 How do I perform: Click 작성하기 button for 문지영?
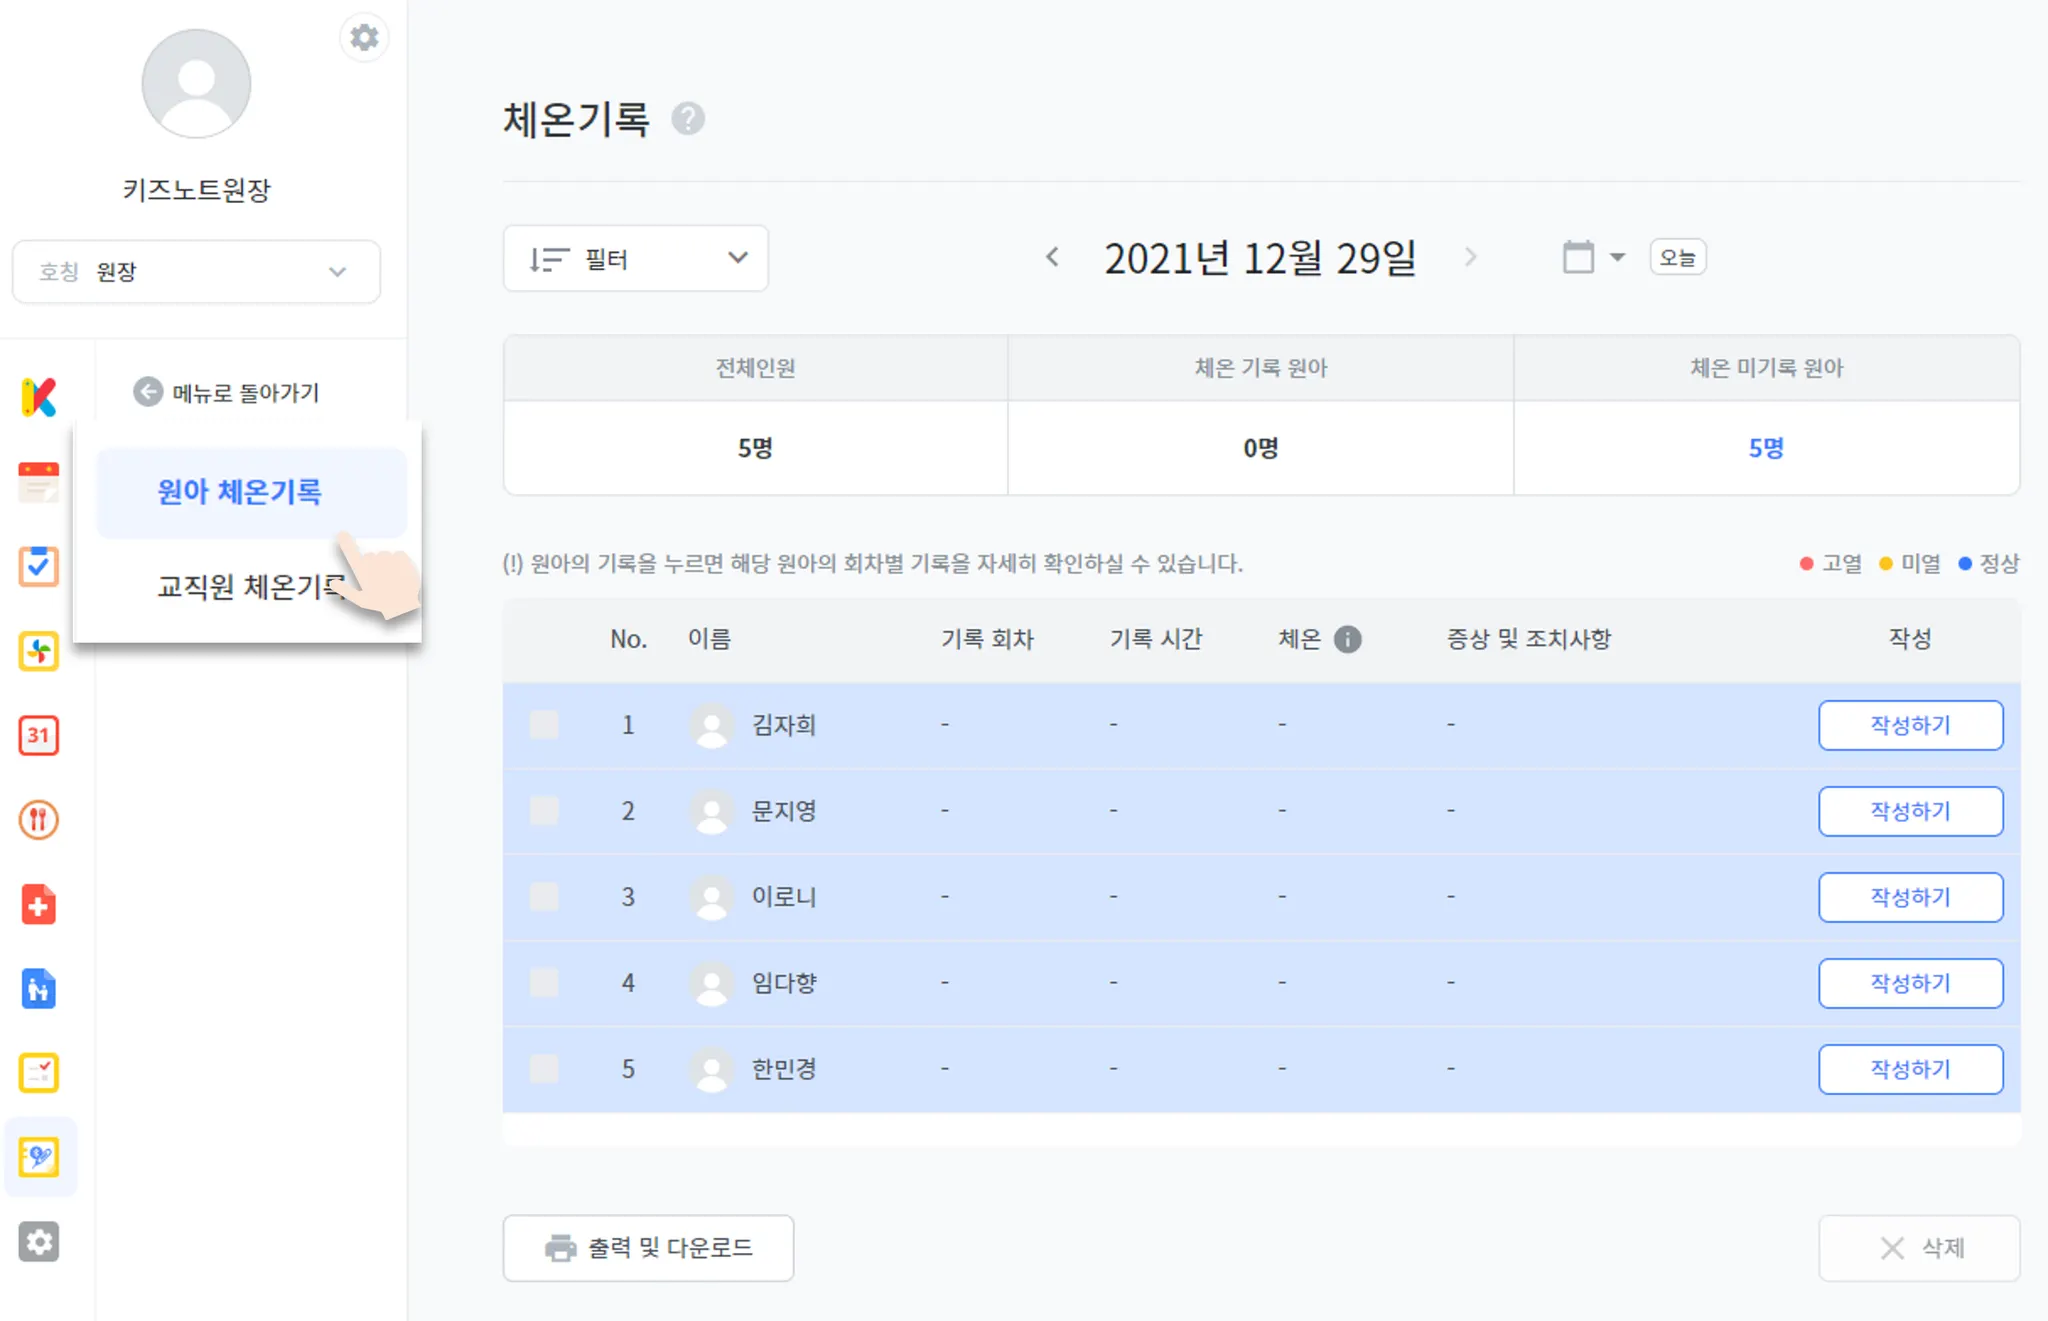(1910, 811)
